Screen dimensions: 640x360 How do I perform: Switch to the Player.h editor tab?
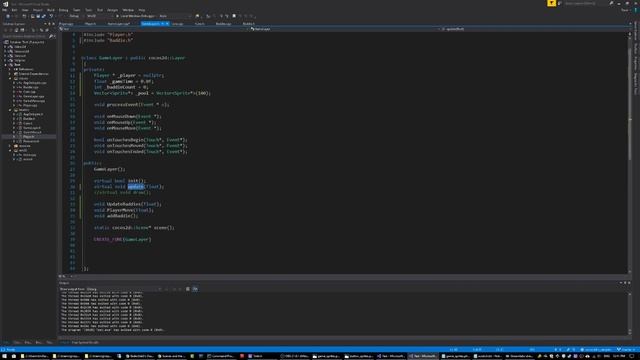click(90, 24)
